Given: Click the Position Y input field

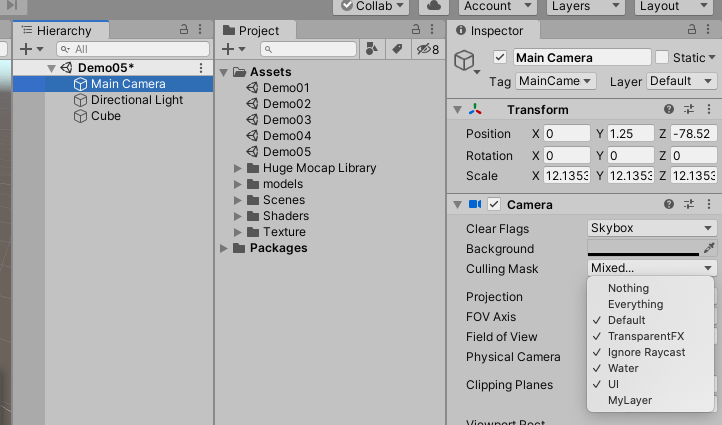Looking at the screenshot, I should coord(629,134).
